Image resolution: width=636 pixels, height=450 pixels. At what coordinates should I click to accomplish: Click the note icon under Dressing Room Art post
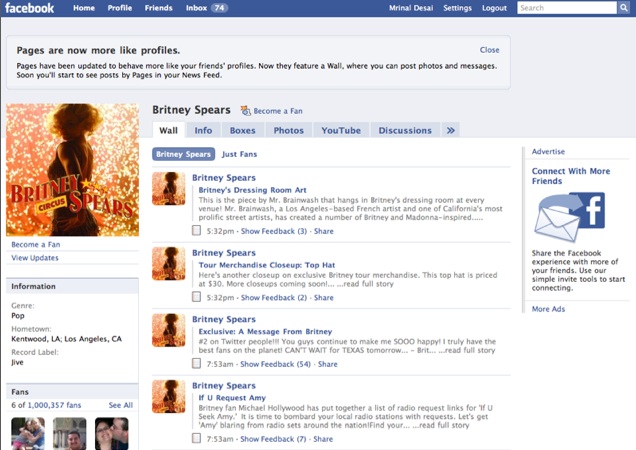pyautogui.click(x=197, y=231)
